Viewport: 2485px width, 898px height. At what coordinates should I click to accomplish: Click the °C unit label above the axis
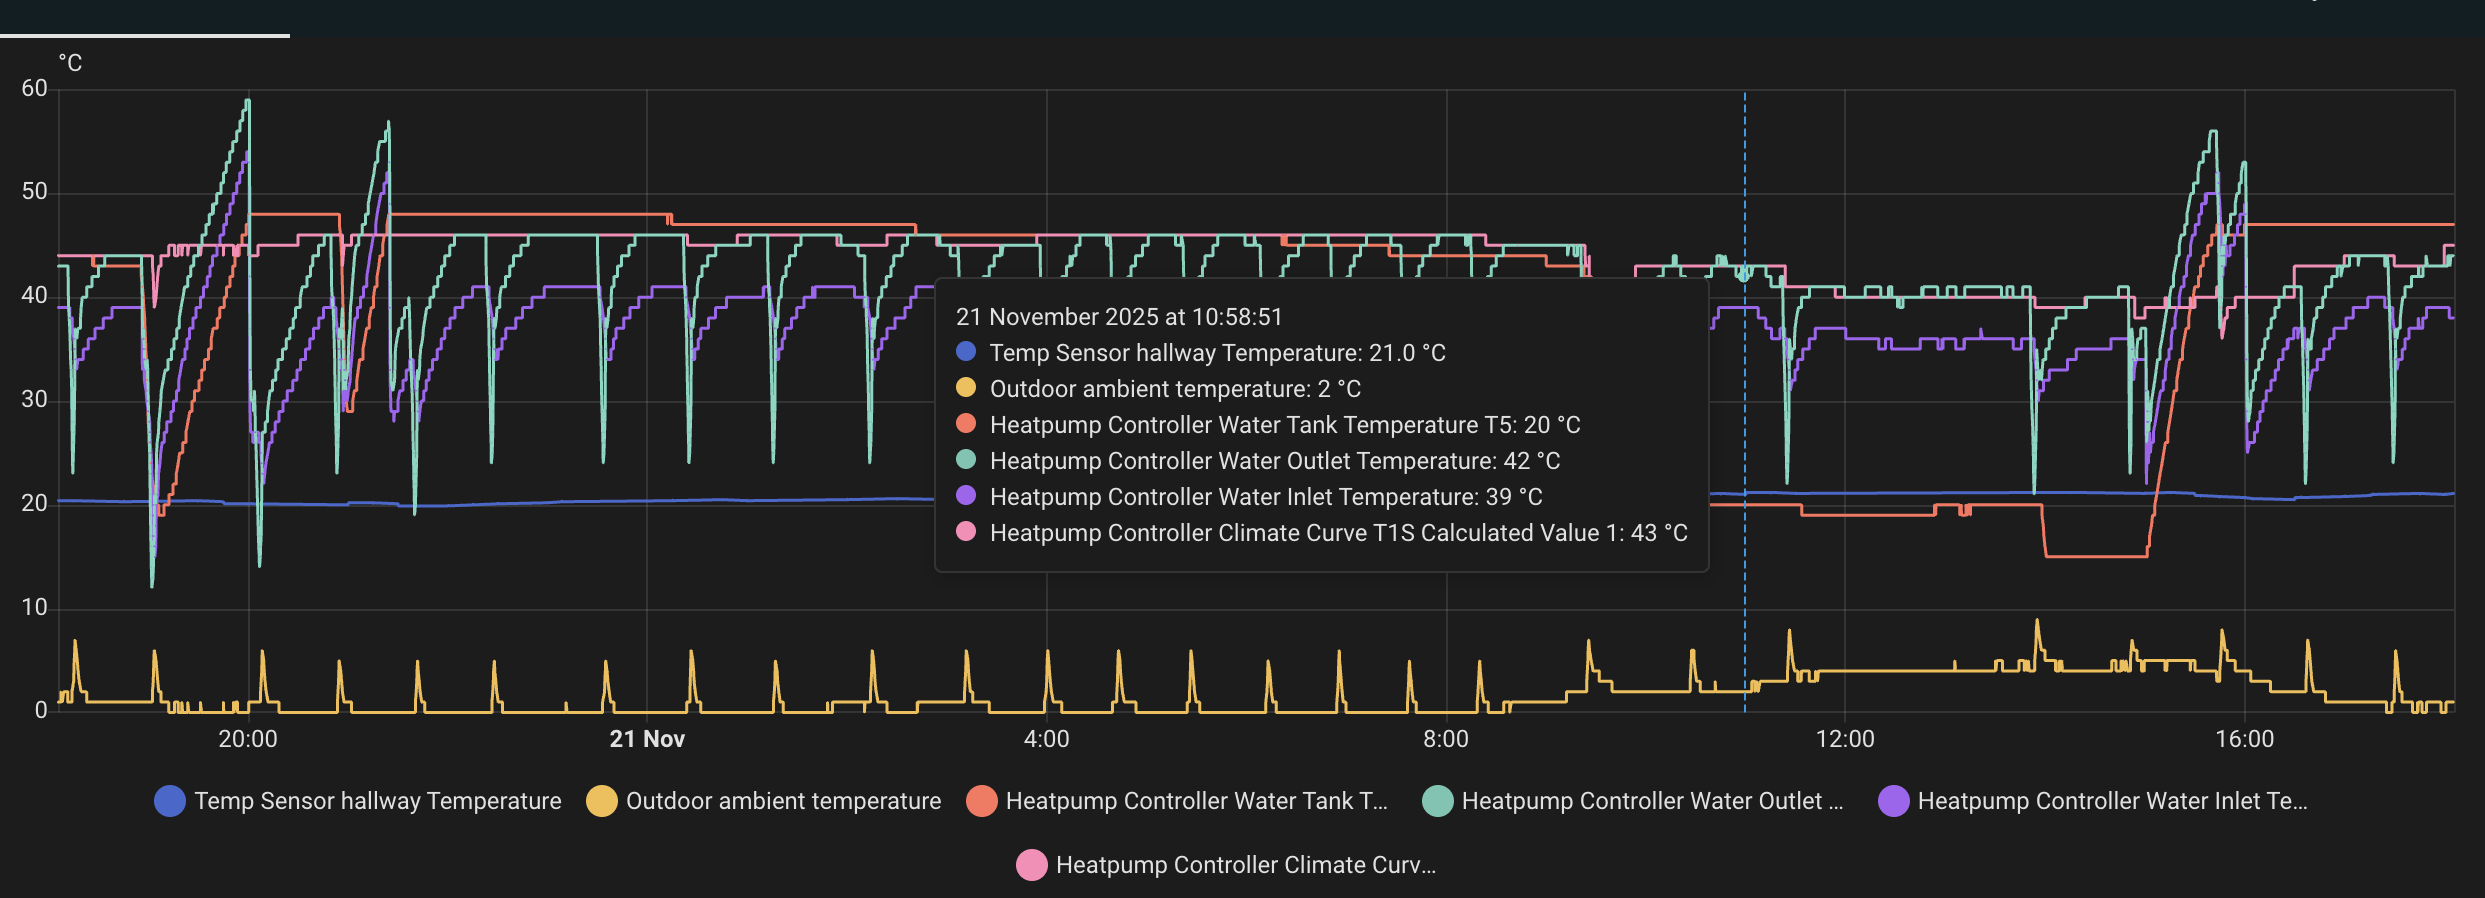coord(70,63)
